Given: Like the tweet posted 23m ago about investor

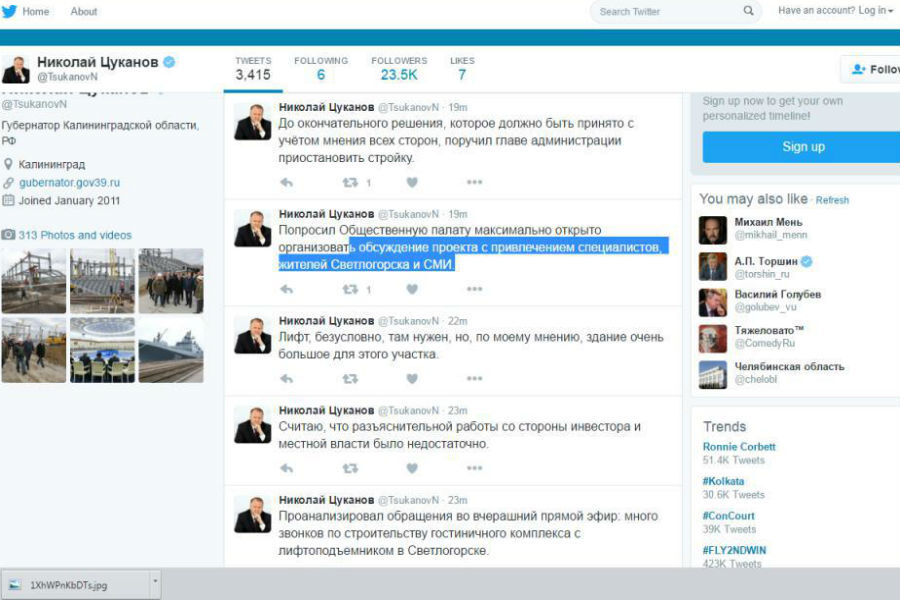Looking at the screenshot, I should pyautogui.click(x=412, y=468).
